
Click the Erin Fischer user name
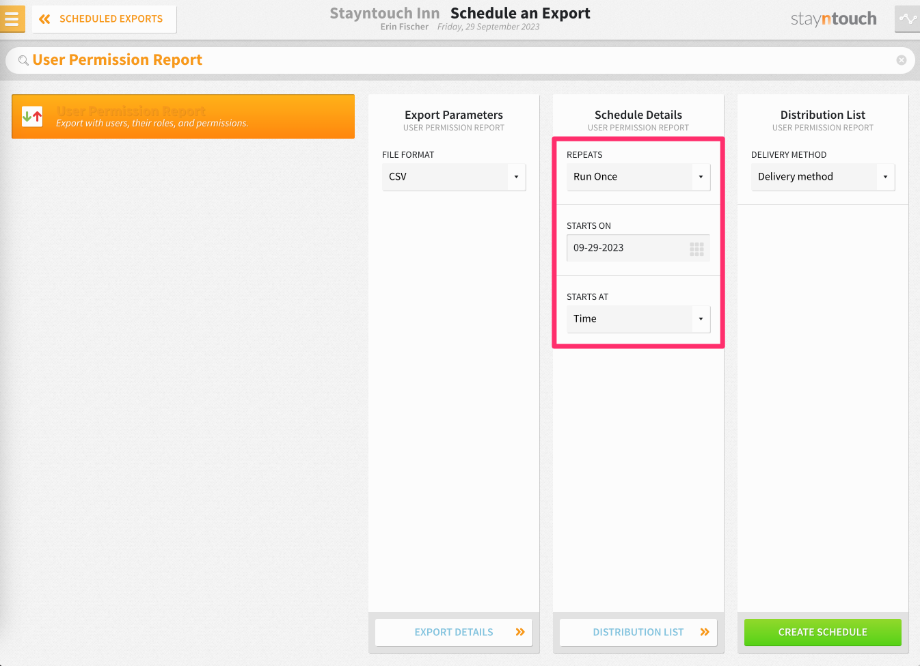coord(404,27)
